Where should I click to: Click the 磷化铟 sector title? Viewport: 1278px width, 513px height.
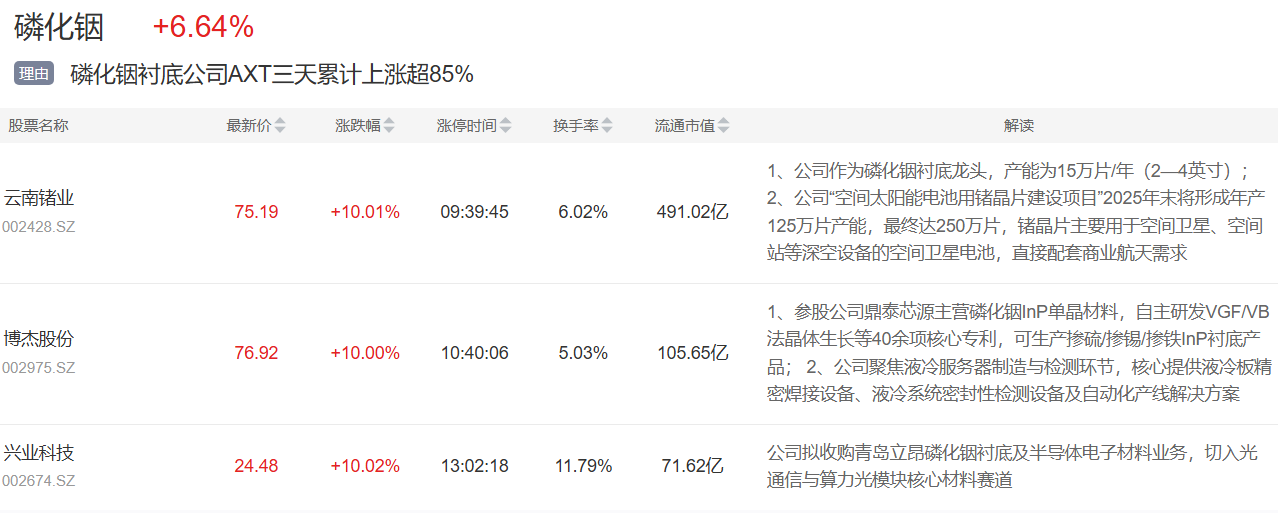[x=59, y=27]
